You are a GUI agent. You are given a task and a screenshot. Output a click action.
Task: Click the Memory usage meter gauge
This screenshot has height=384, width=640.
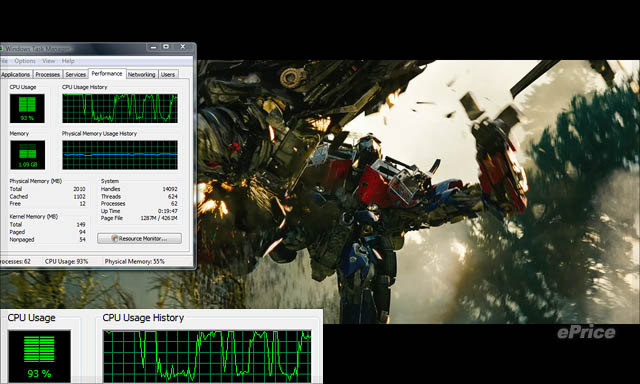(x=27, y=155)
